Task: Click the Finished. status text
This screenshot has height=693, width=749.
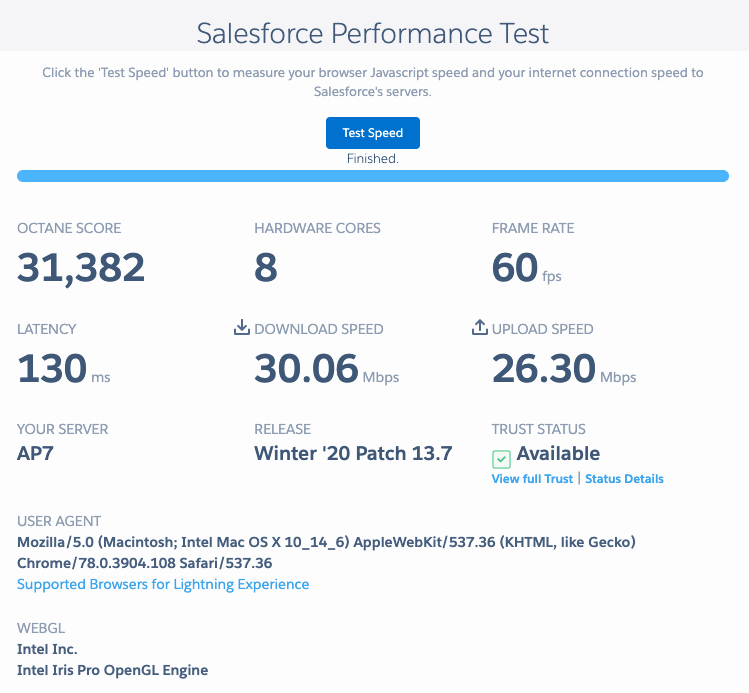Action: [373, 159]
